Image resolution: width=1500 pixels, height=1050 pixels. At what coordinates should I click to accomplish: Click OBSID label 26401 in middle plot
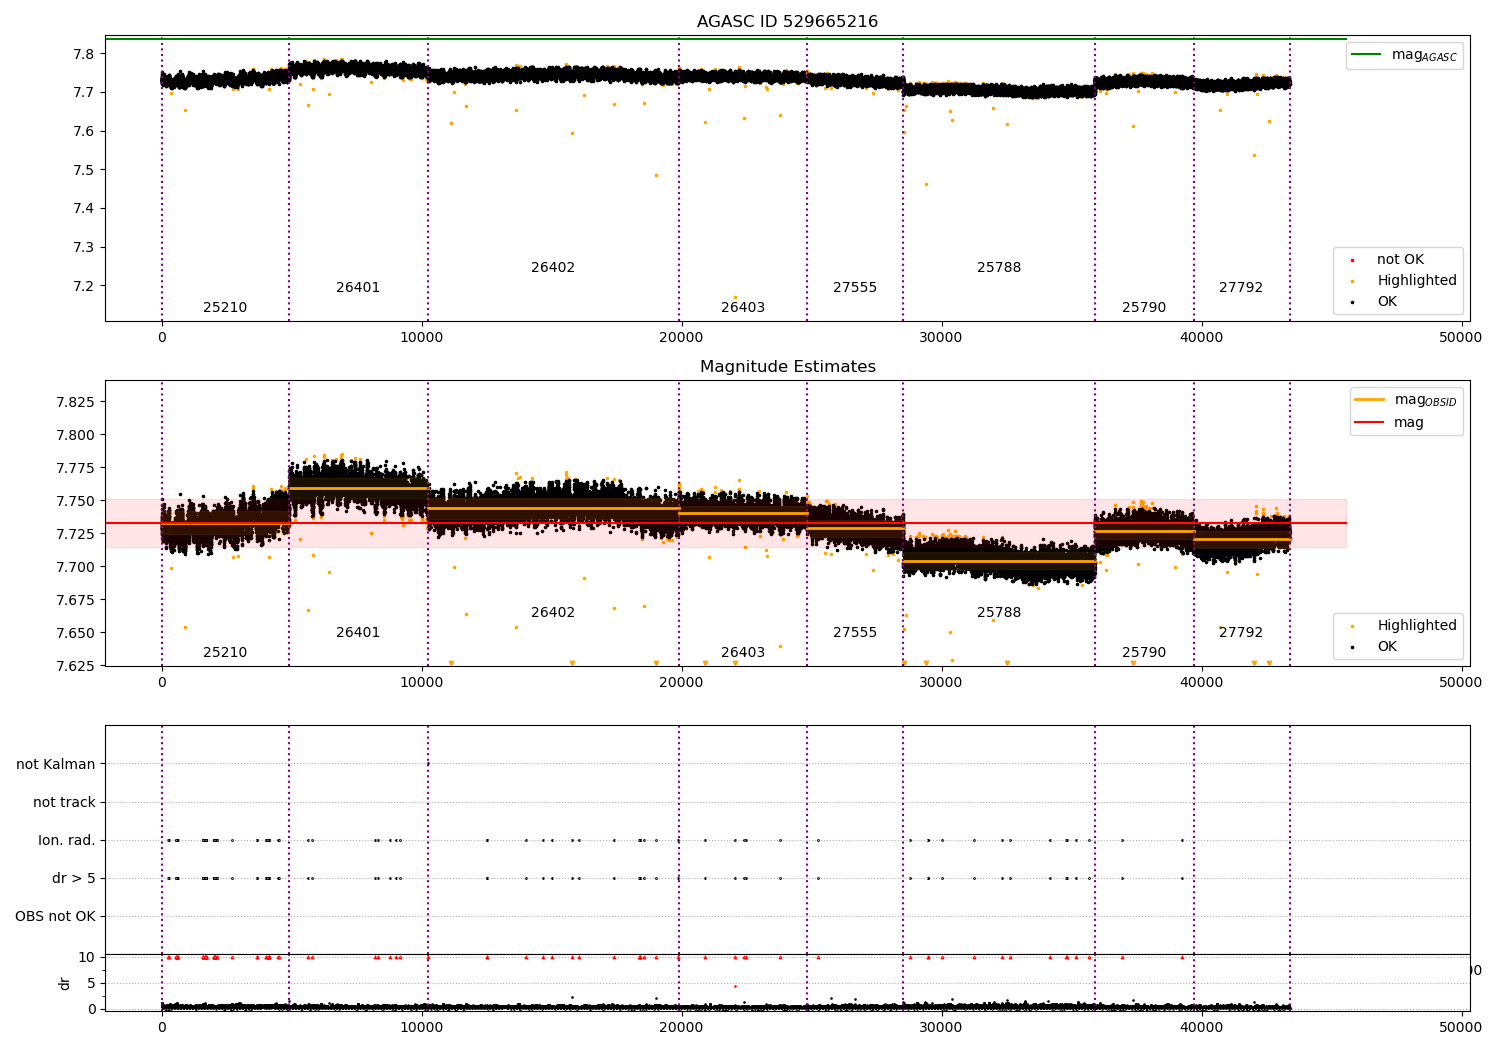tap(358, 633)
